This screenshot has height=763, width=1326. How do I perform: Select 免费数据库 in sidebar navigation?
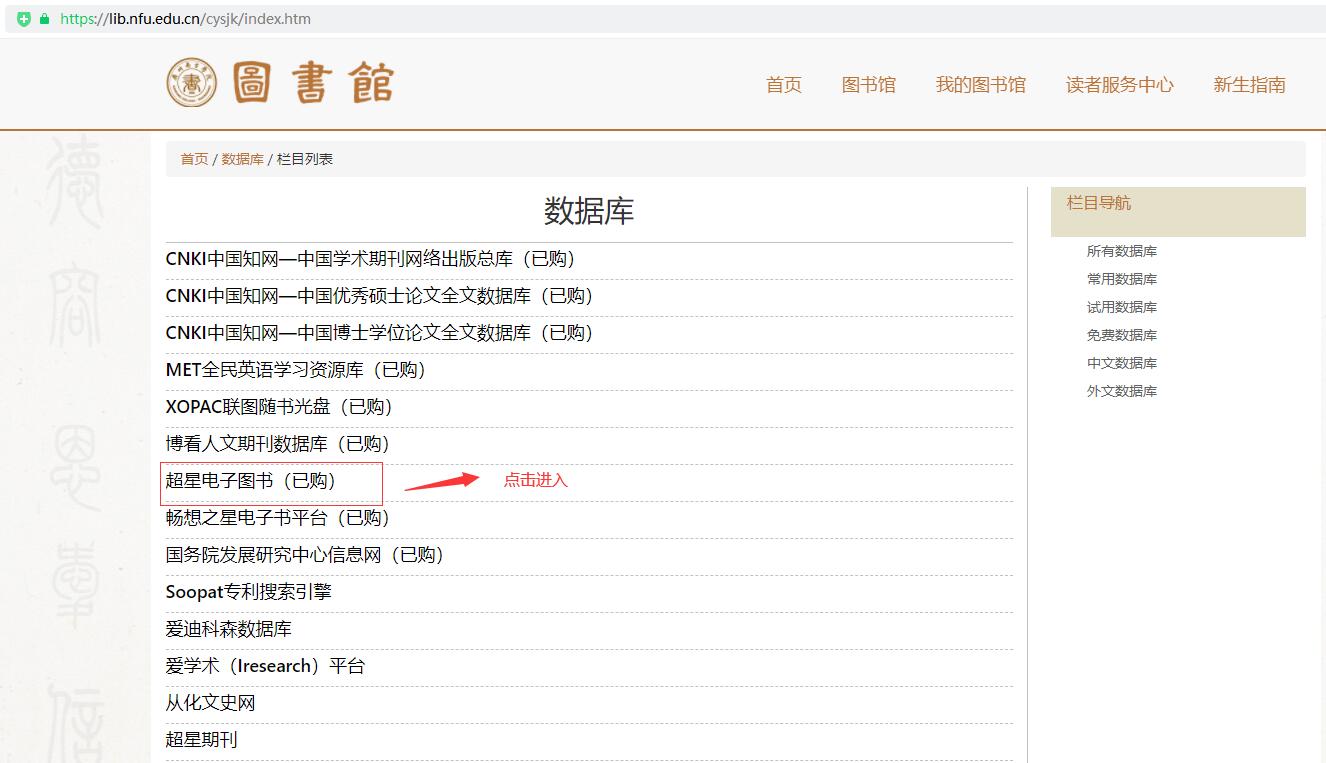1122,335
